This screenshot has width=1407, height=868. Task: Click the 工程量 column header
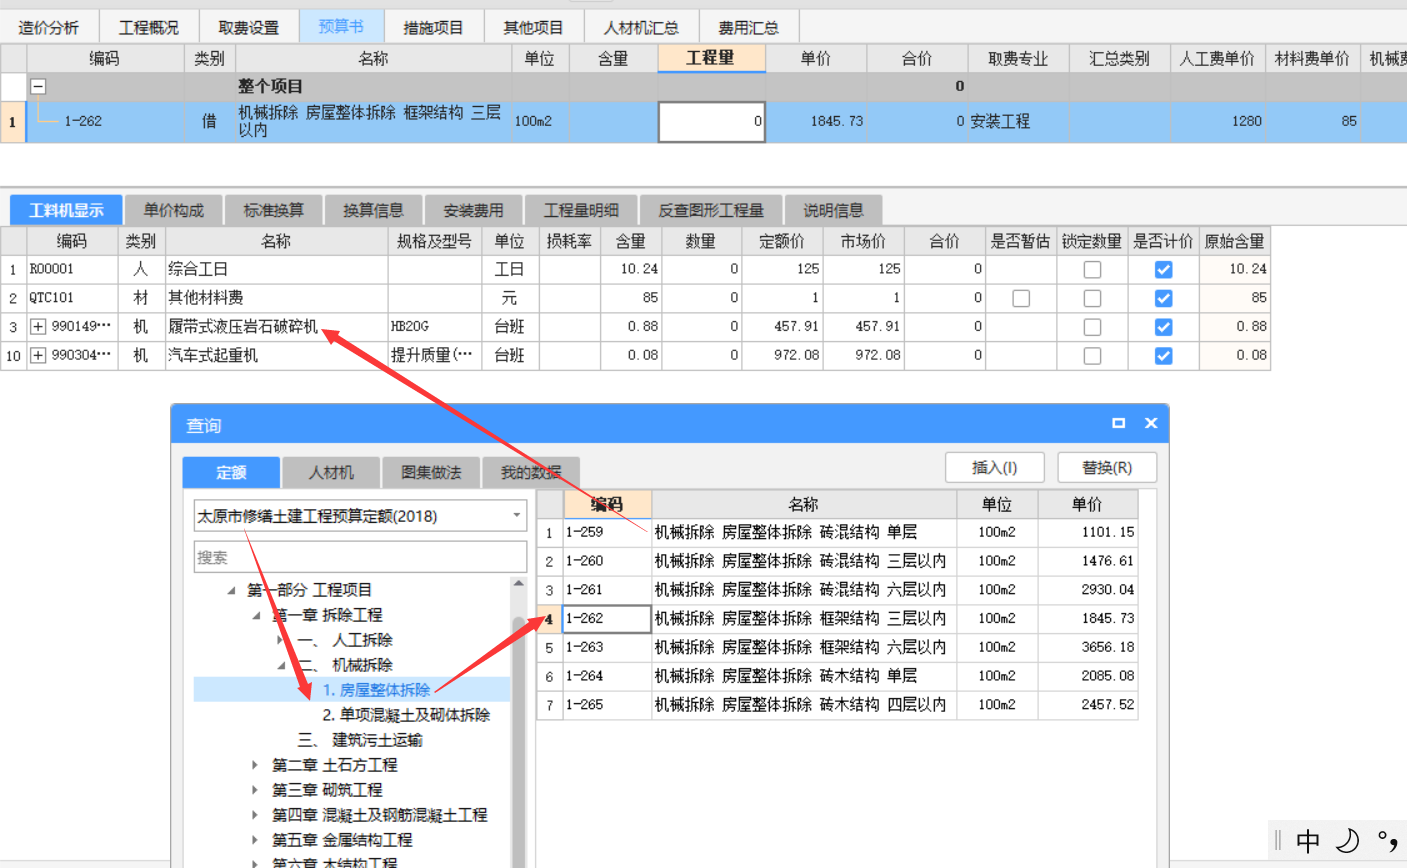click(x=711, y=58)
